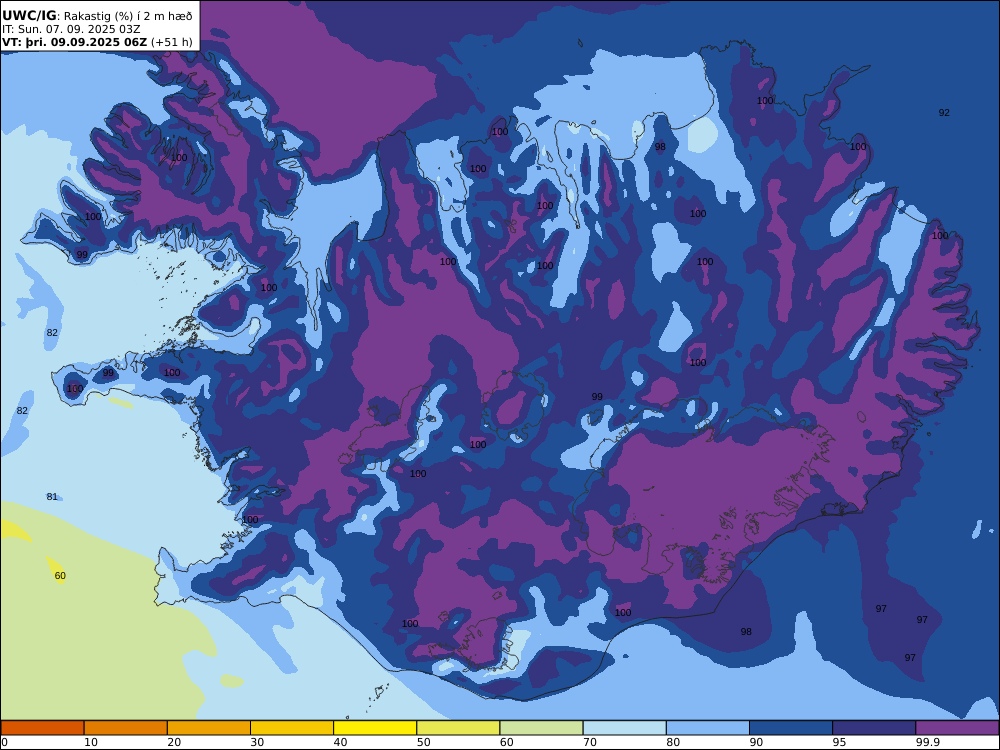Click the valid time "VT: þri. 09.09.2025 06Z (+51 h)"
This screenshot has height=750, width=1000.
pos(97,43)
